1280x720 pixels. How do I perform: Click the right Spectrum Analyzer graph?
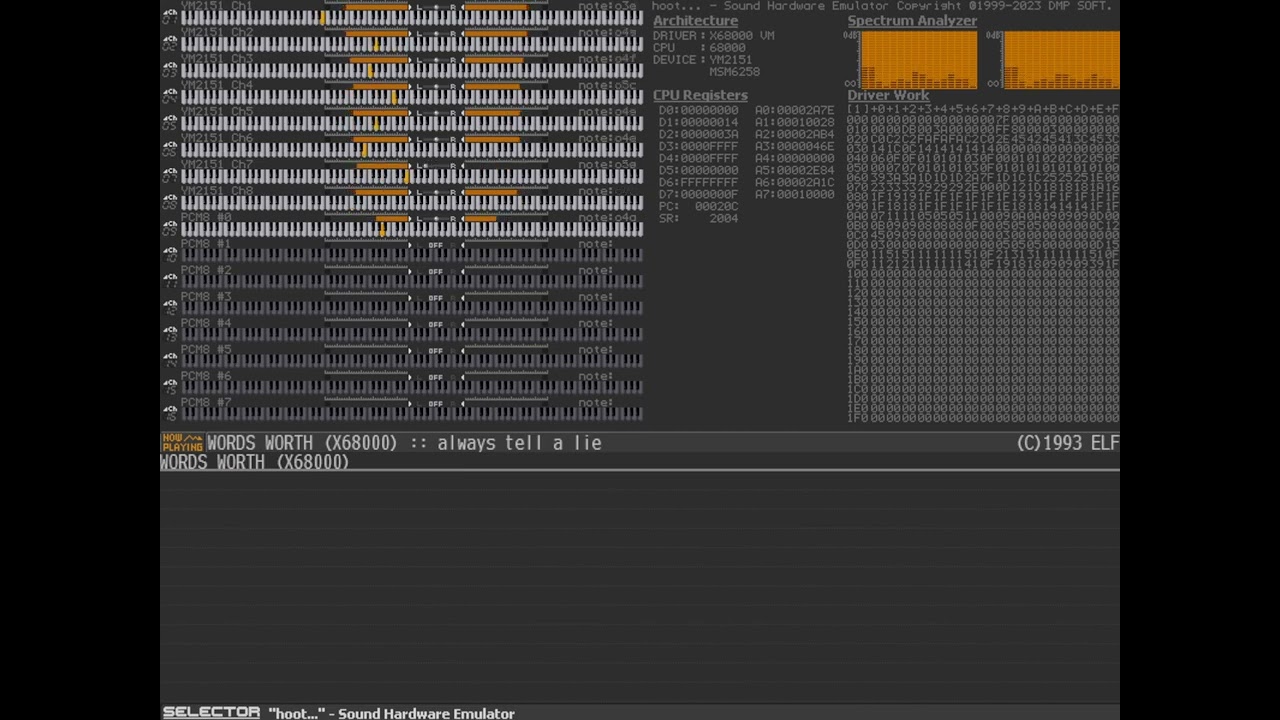pos(1061,60)
